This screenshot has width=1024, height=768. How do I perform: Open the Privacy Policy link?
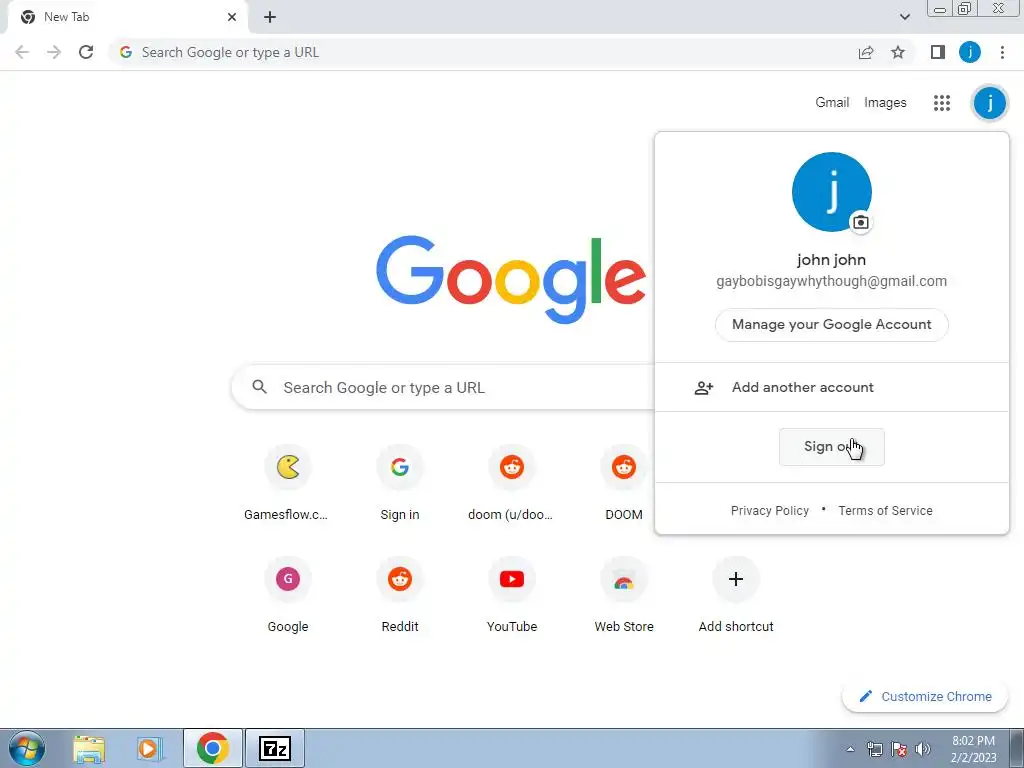pos(769,511)
